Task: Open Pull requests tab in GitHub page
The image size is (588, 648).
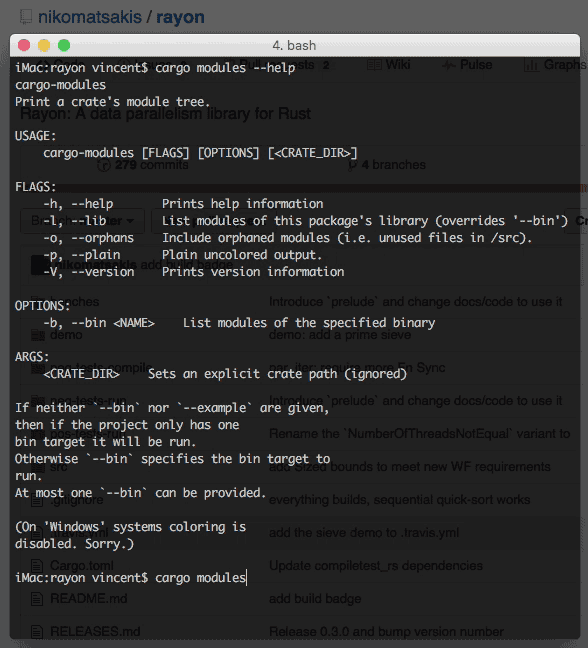Action: (277, 65)
